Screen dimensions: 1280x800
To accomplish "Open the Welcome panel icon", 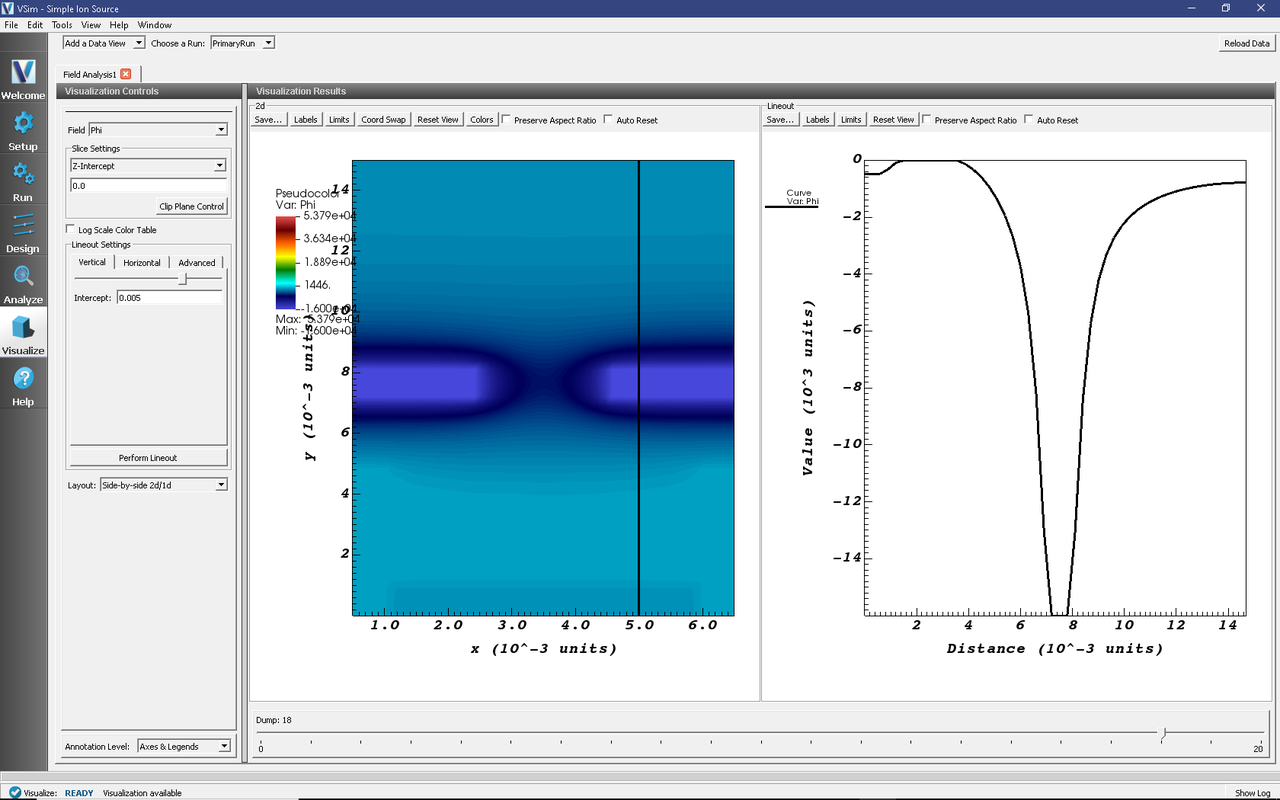I will click(23, 73).
